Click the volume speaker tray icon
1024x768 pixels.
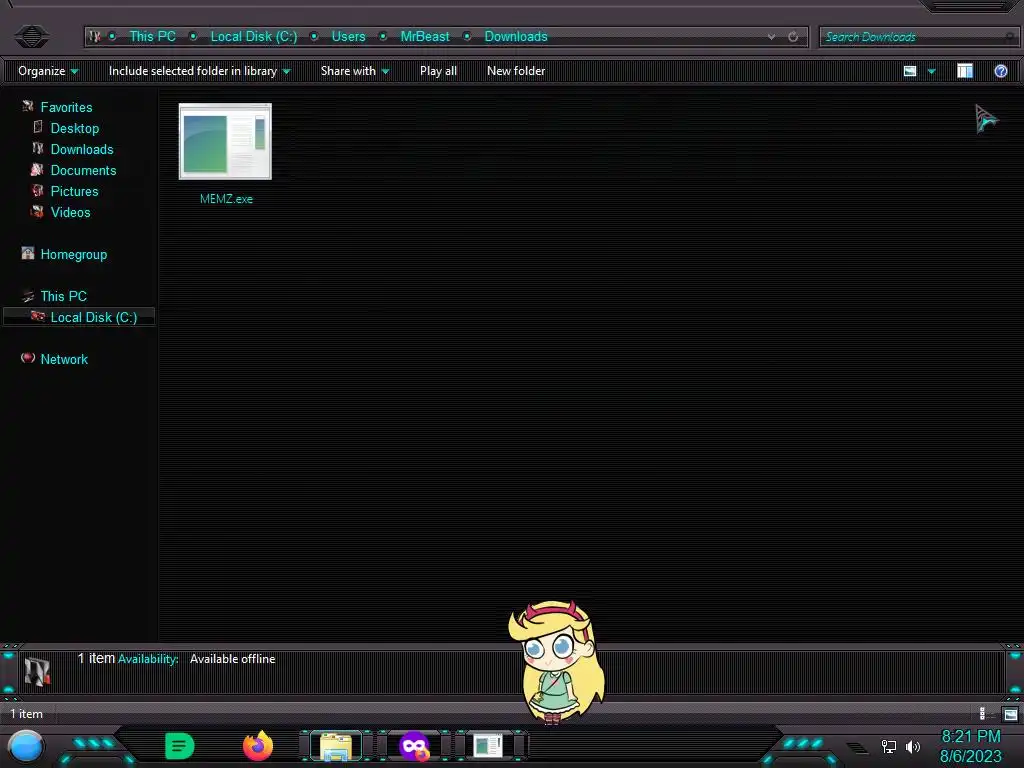[912, 746]
